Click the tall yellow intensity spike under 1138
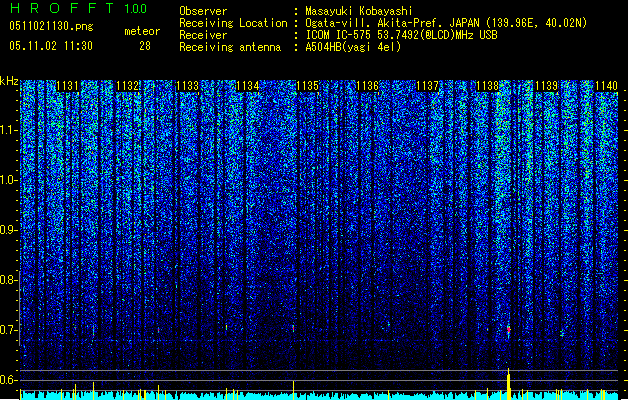Viewport: 629px width, 400px height. 509,384
